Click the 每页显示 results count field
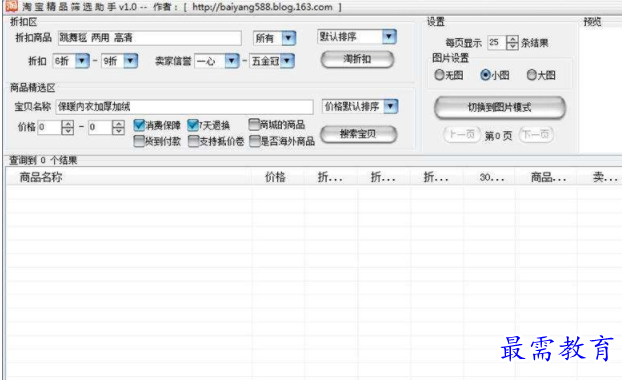 click(497, 42)
